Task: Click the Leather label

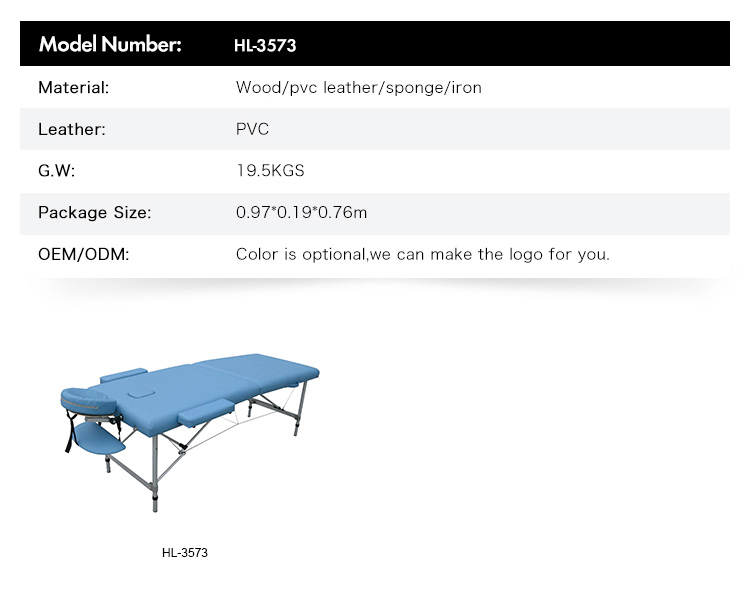Action: pyautogui.click(x=72, y=129)
